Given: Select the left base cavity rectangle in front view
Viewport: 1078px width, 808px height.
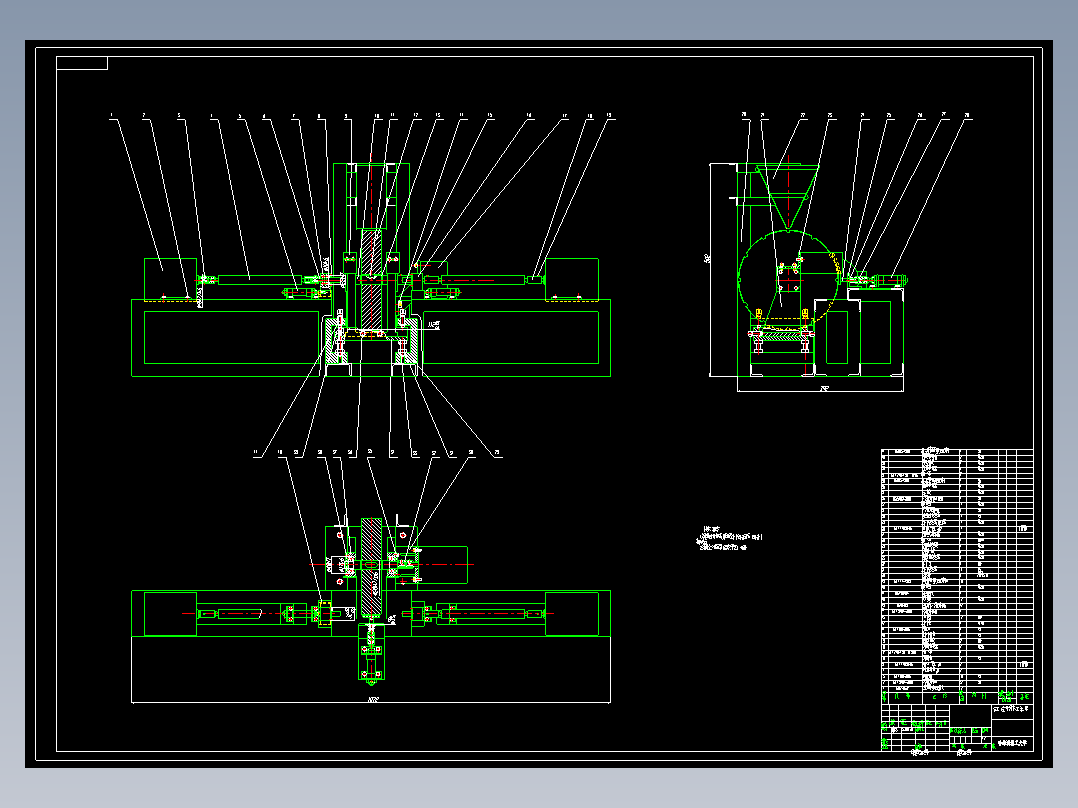Looking at the screenshot, I should tap(232, 338).
